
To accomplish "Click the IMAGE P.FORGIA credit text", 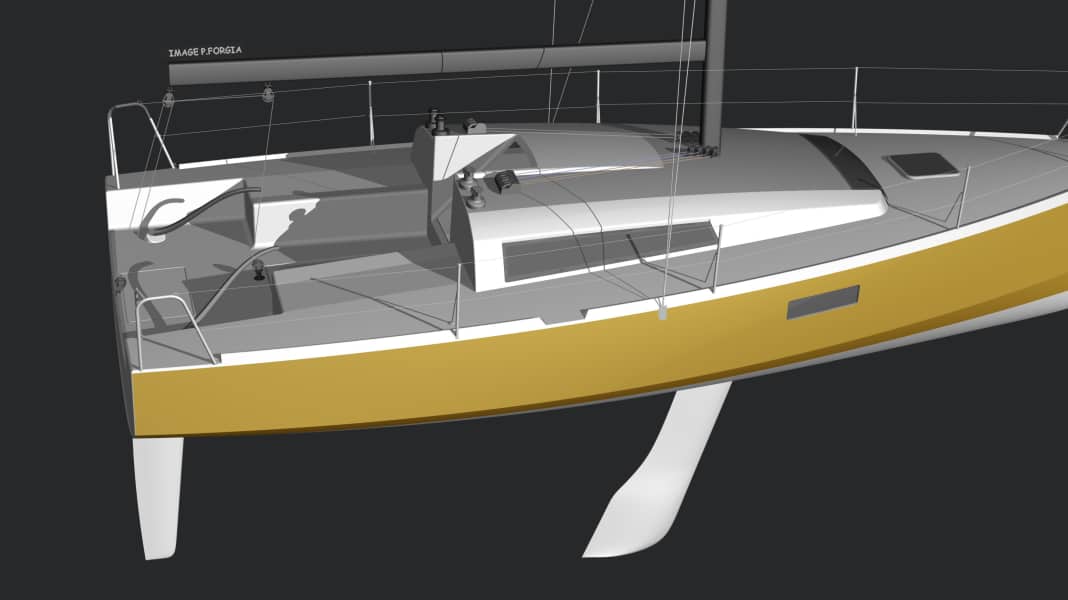I will (x=207, y=45).
